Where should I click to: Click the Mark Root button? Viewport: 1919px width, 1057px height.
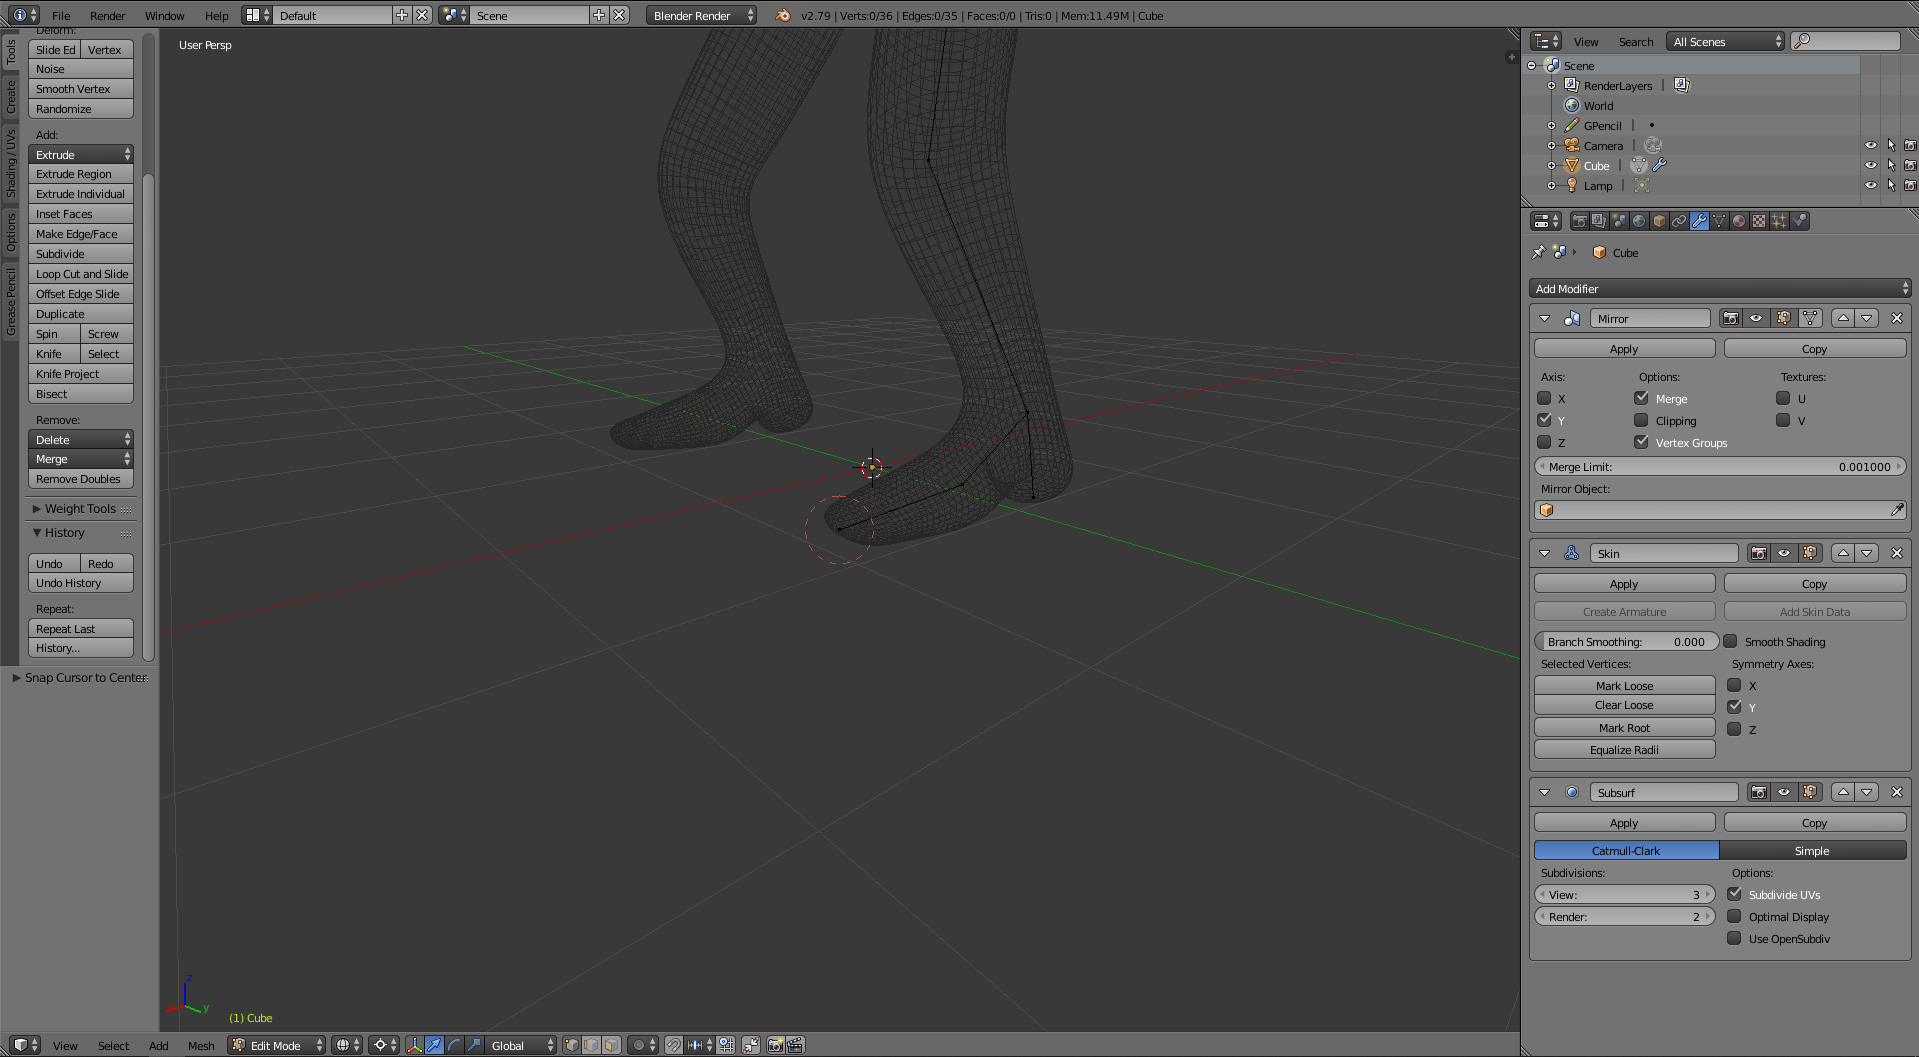(x=1624, y=728)
